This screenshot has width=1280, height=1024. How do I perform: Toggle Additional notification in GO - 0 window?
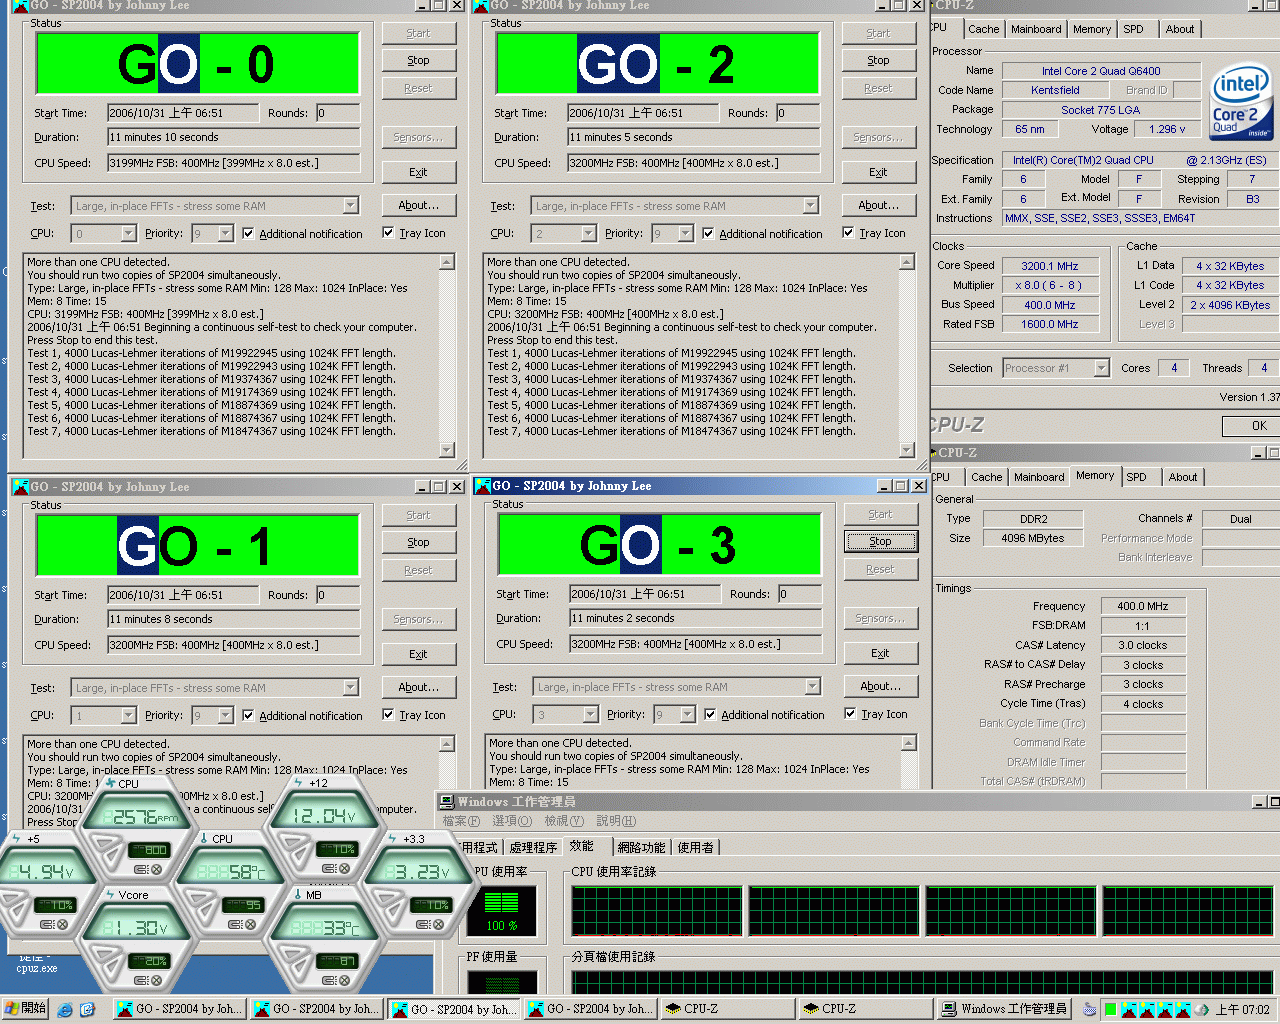[248, 233]
